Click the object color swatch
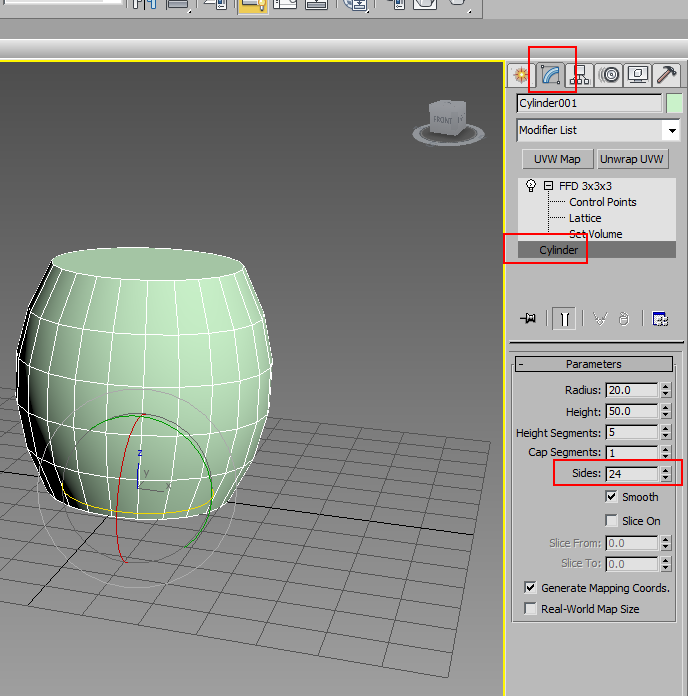 [x=674, y=103]
